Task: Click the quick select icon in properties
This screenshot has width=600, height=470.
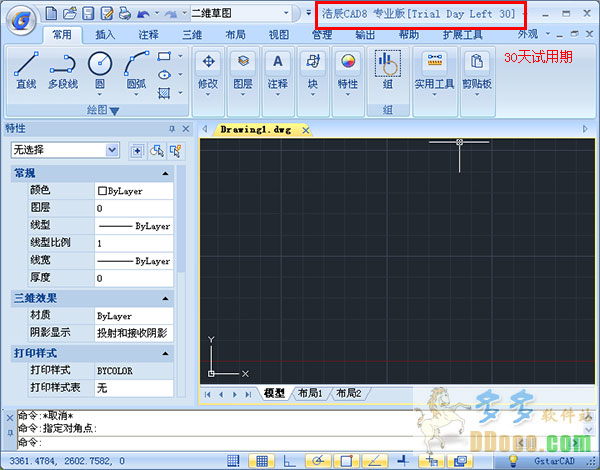Action: pyautogui.click(x=176, y=151)
